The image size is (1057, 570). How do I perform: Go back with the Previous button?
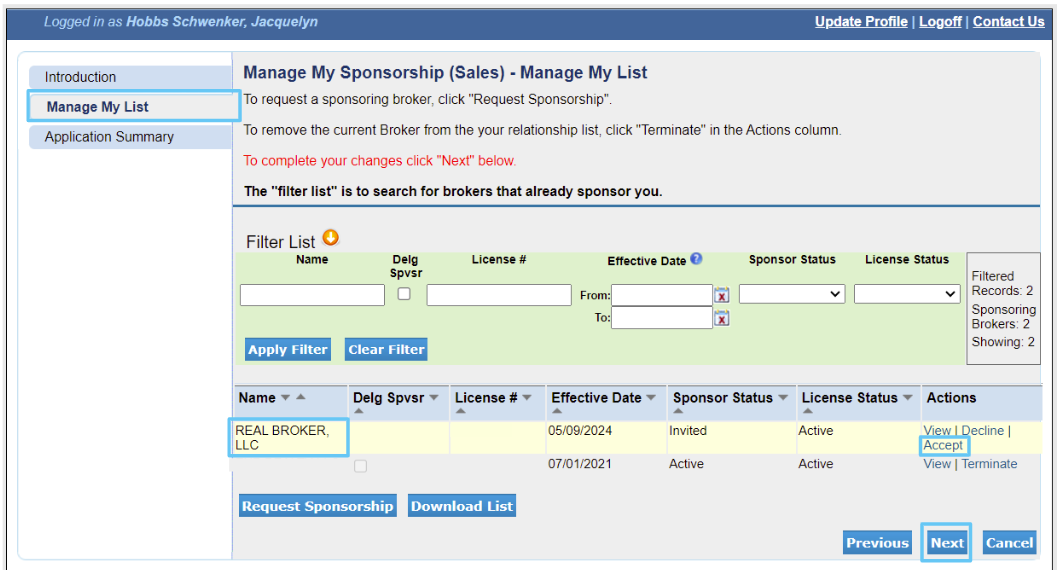coord(877,542)
